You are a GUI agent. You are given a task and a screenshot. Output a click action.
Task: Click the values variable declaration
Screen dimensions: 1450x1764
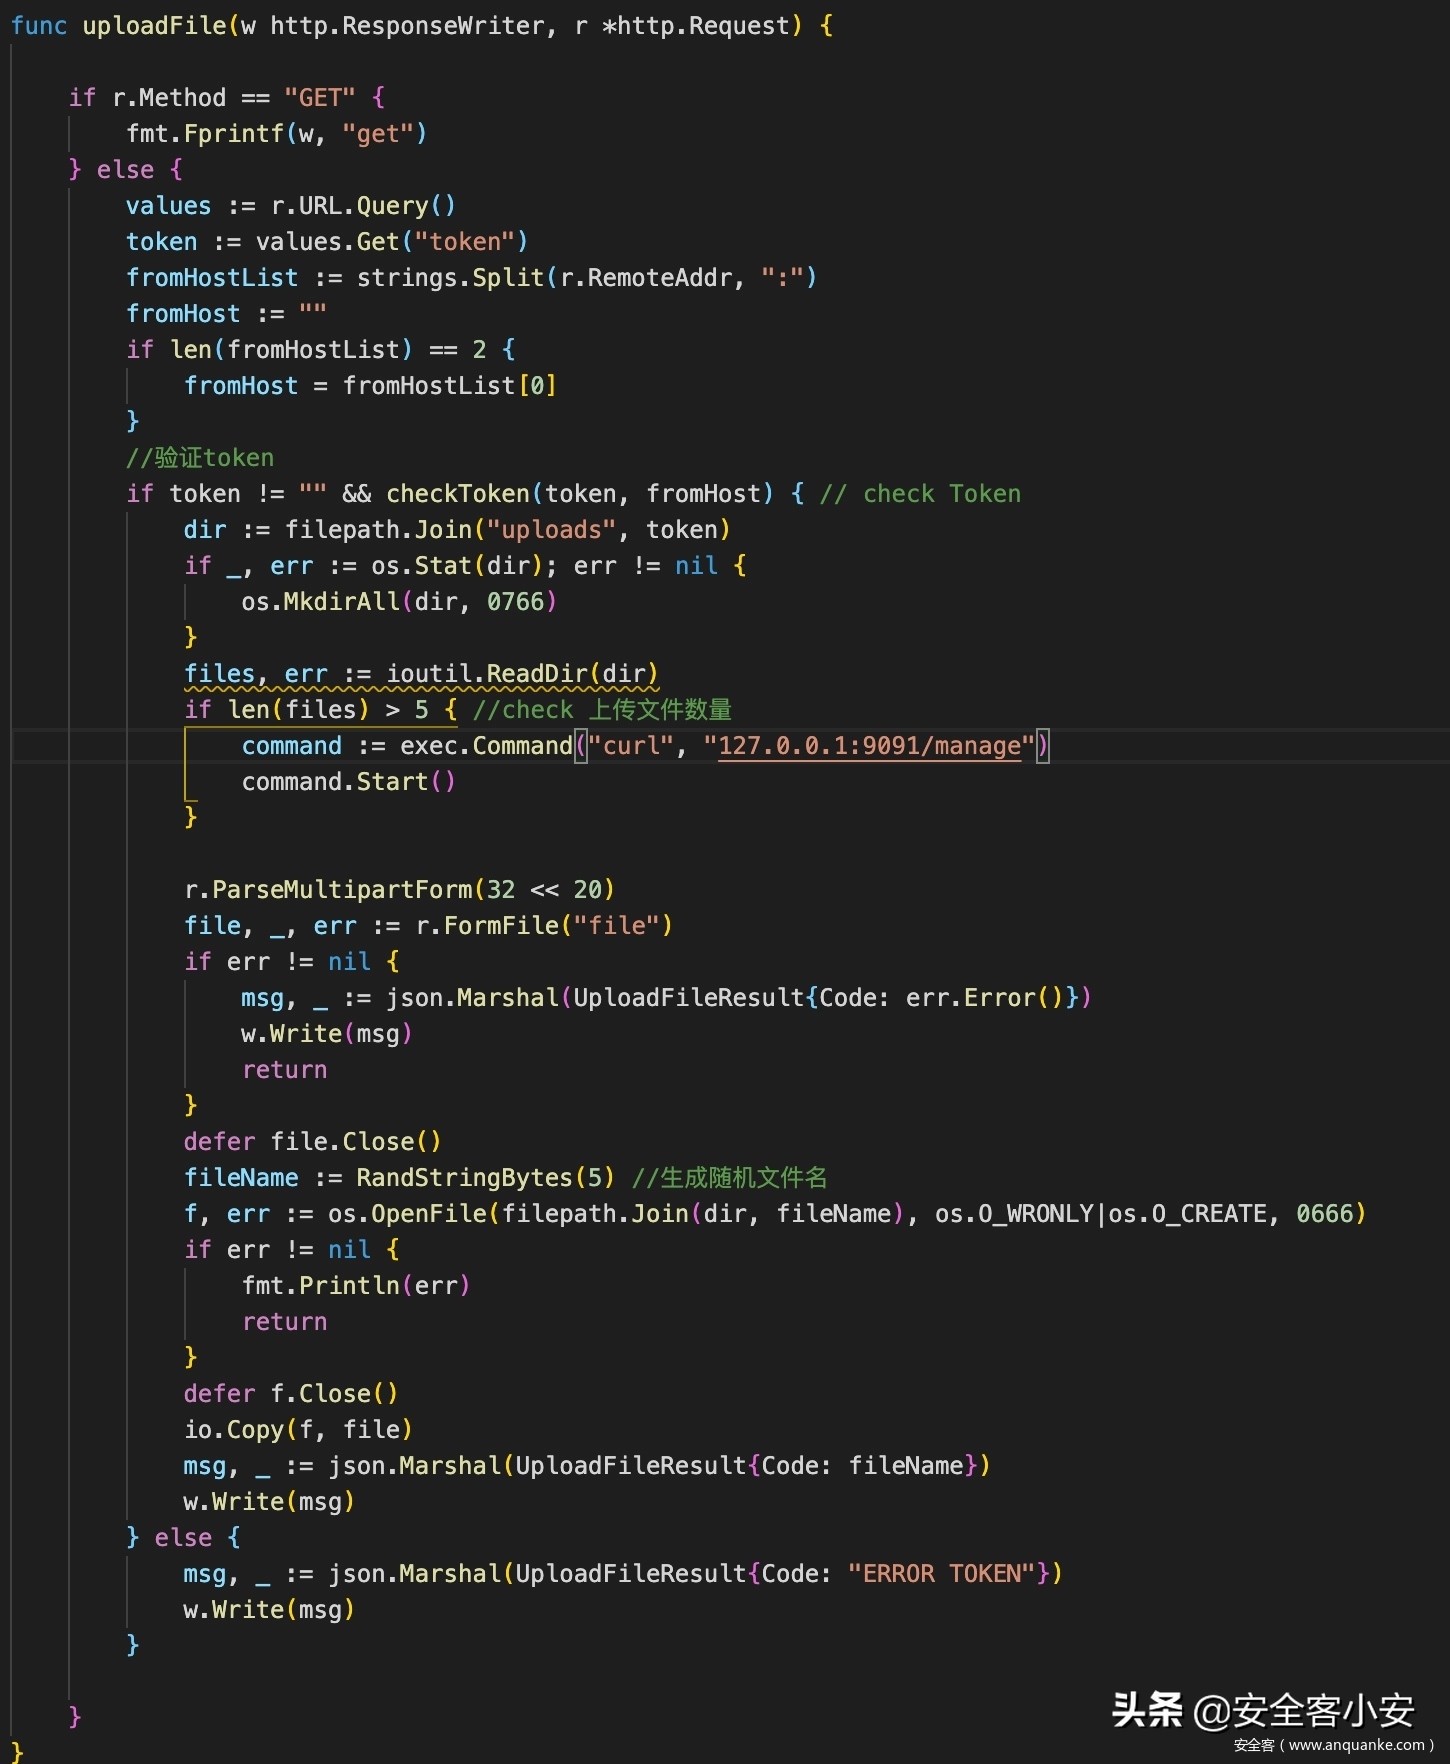coord(169,206)
